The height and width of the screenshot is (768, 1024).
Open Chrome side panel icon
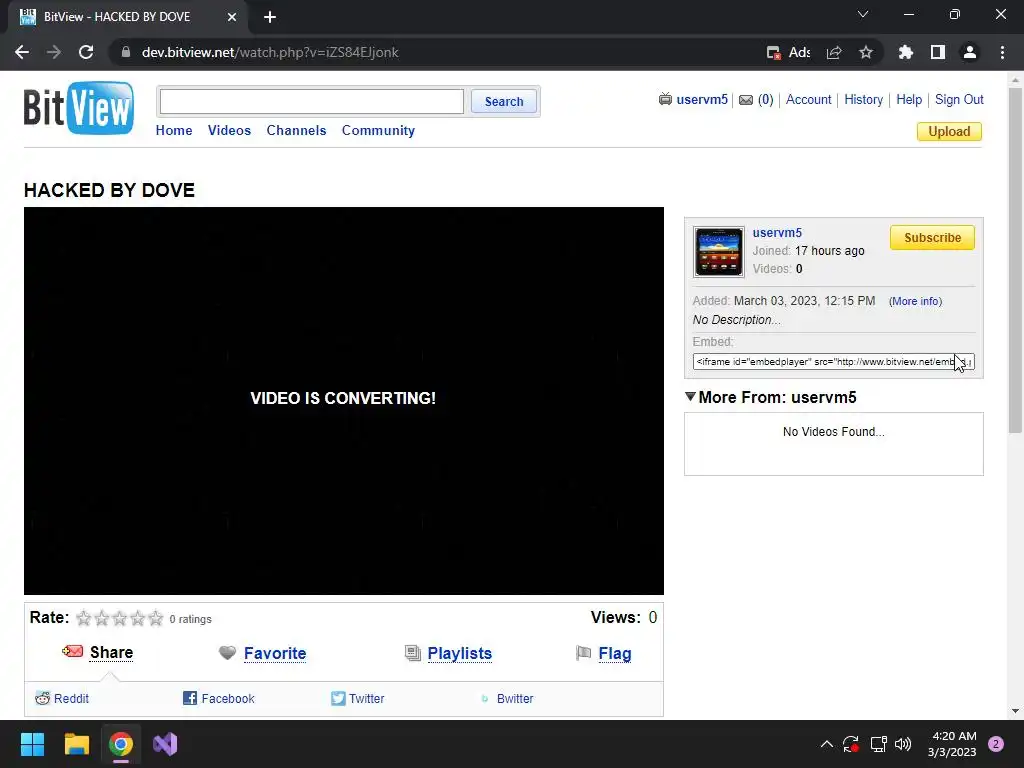[938, 52]
